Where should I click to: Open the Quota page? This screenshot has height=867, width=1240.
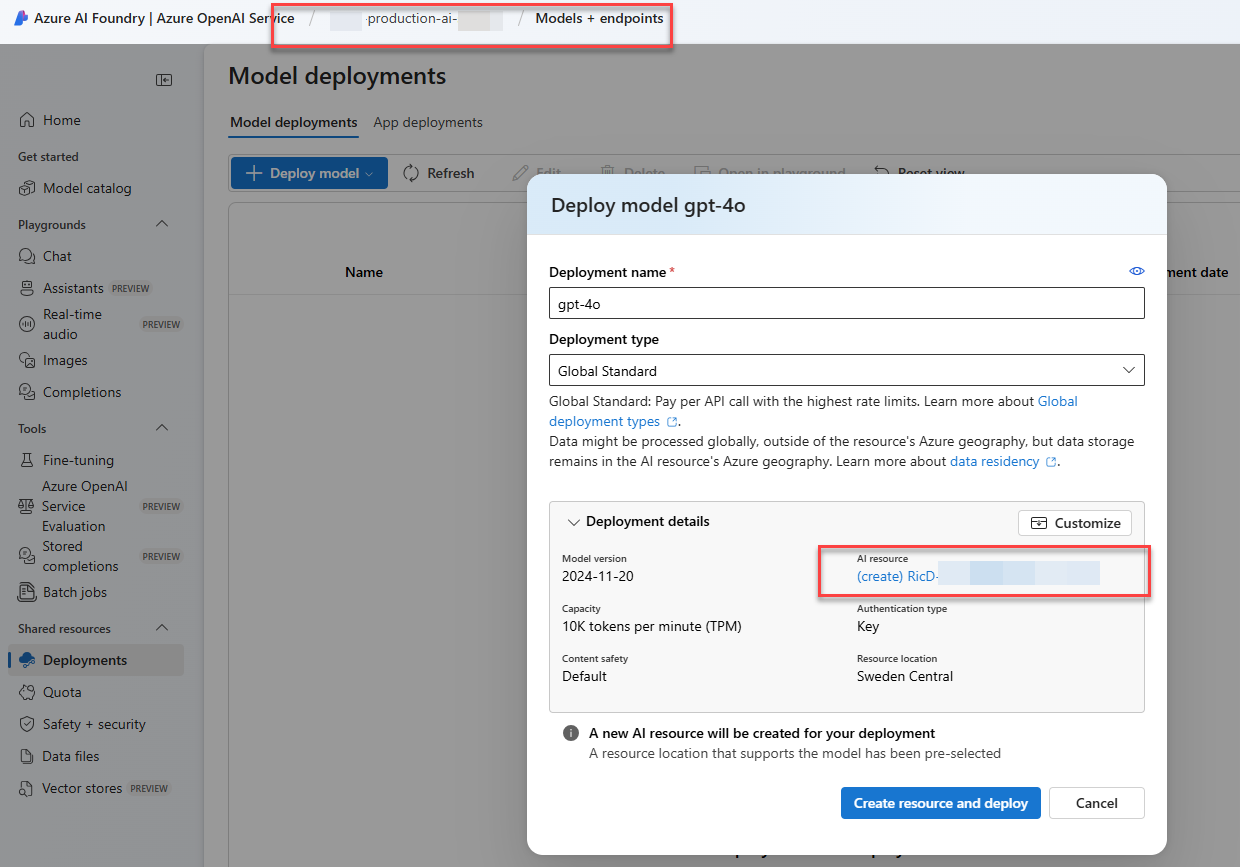57,692
